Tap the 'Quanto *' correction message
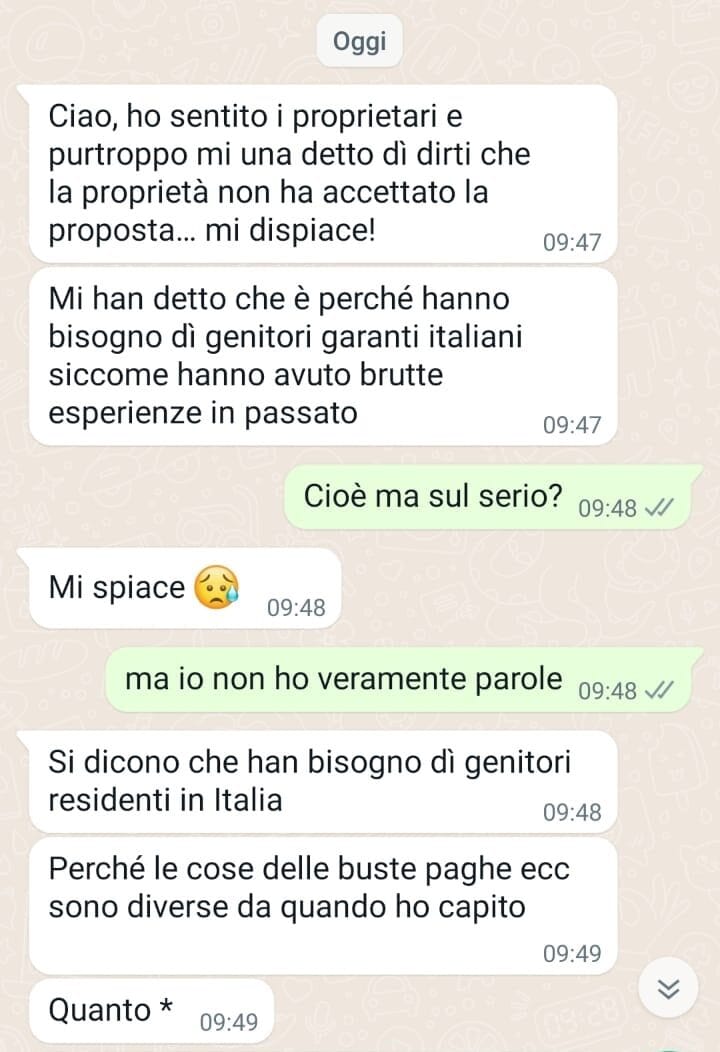 pyautogui.click(x=152, y=1010)
